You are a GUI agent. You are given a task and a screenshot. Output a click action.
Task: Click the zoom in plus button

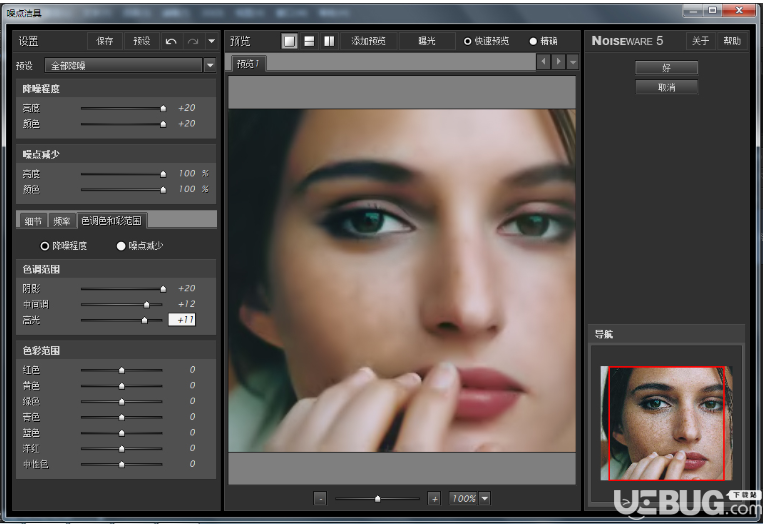435,499
